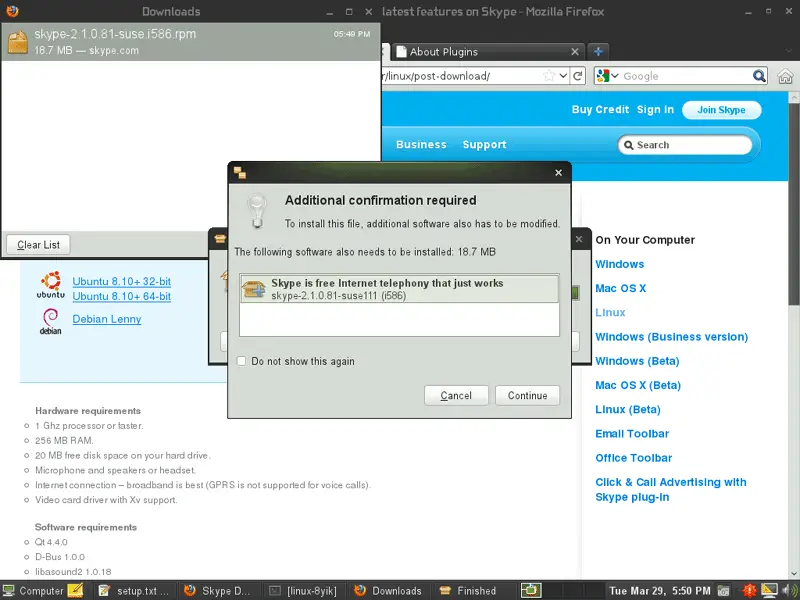Click the network monitor tray icon
This screenshot has width=800, height=600.
pos(769,591)
